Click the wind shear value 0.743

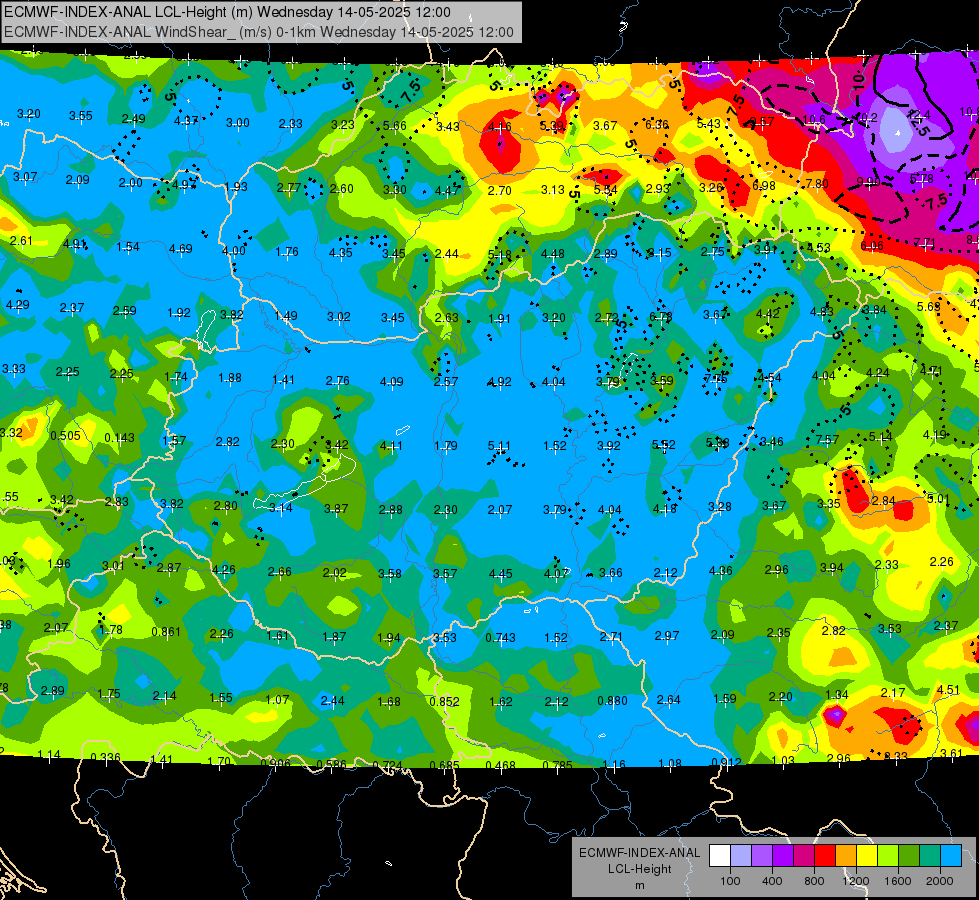coord(501,638)
